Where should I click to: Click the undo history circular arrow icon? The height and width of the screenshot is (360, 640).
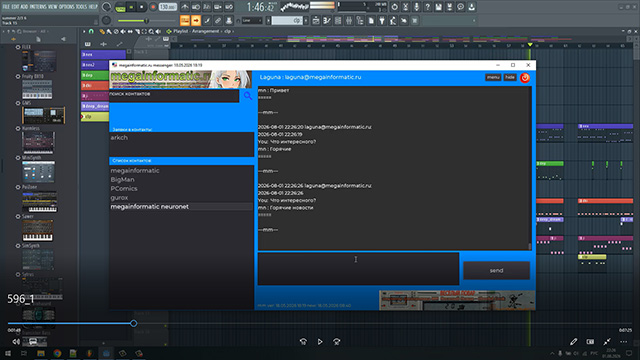tap(394, 7)
